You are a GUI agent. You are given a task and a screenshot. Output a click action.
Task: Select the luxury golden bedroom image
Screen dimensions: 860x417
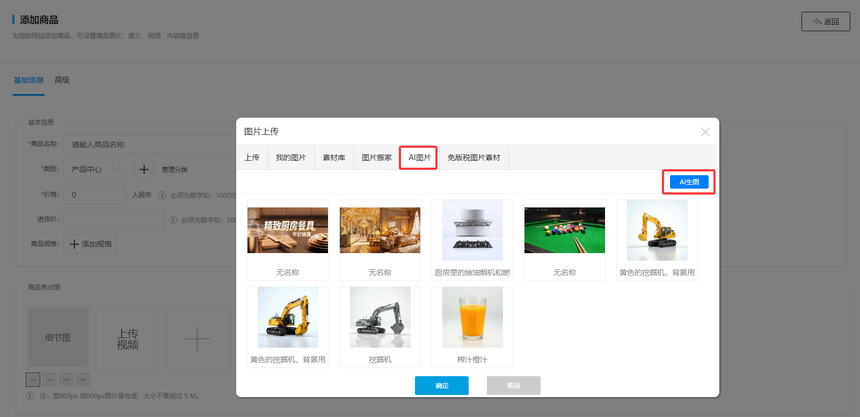pyautogui.click(x=380, y=230)
